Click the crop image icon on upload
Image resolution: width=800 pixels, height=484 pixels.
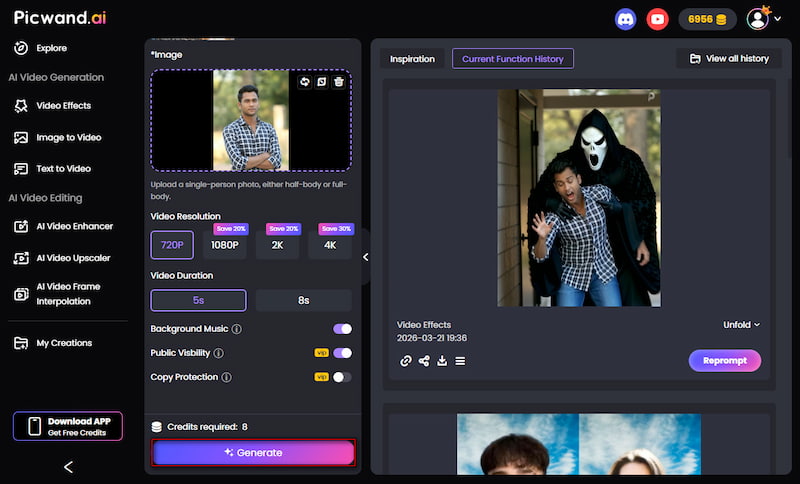[321, 82]
